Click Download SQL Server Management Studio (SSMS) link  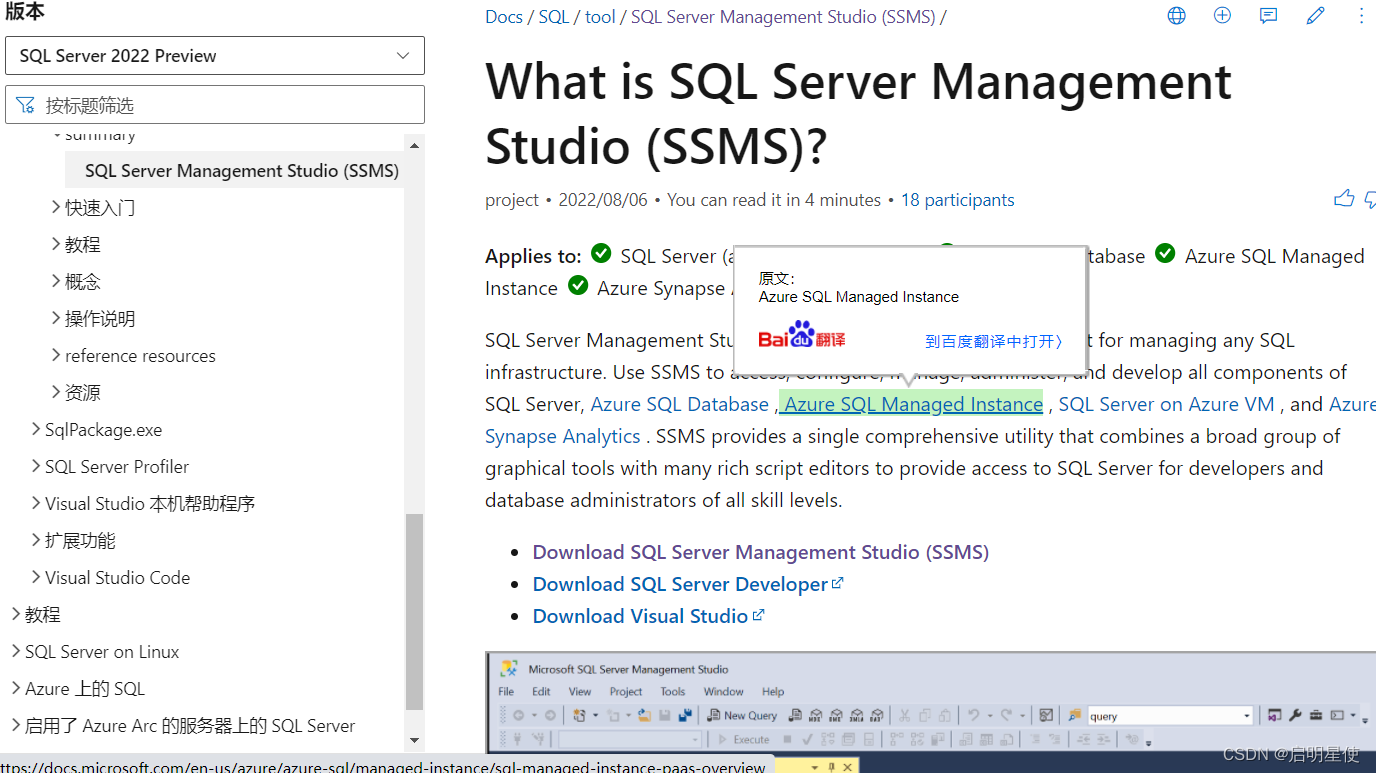[x=761, y=552]
